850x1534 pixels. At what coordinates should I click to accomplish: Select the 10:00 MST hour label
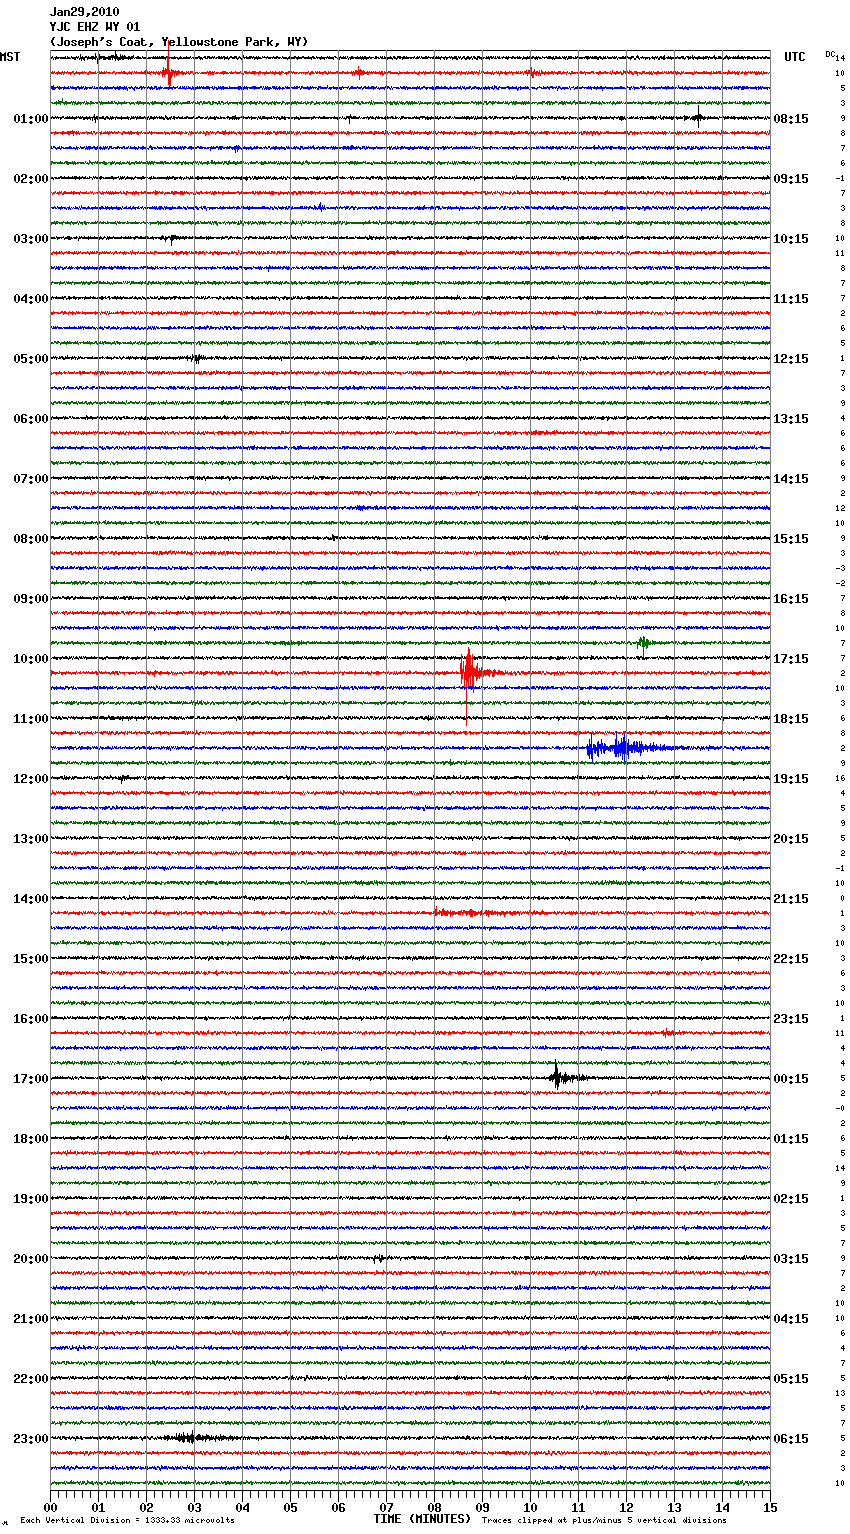click(30, 658)
